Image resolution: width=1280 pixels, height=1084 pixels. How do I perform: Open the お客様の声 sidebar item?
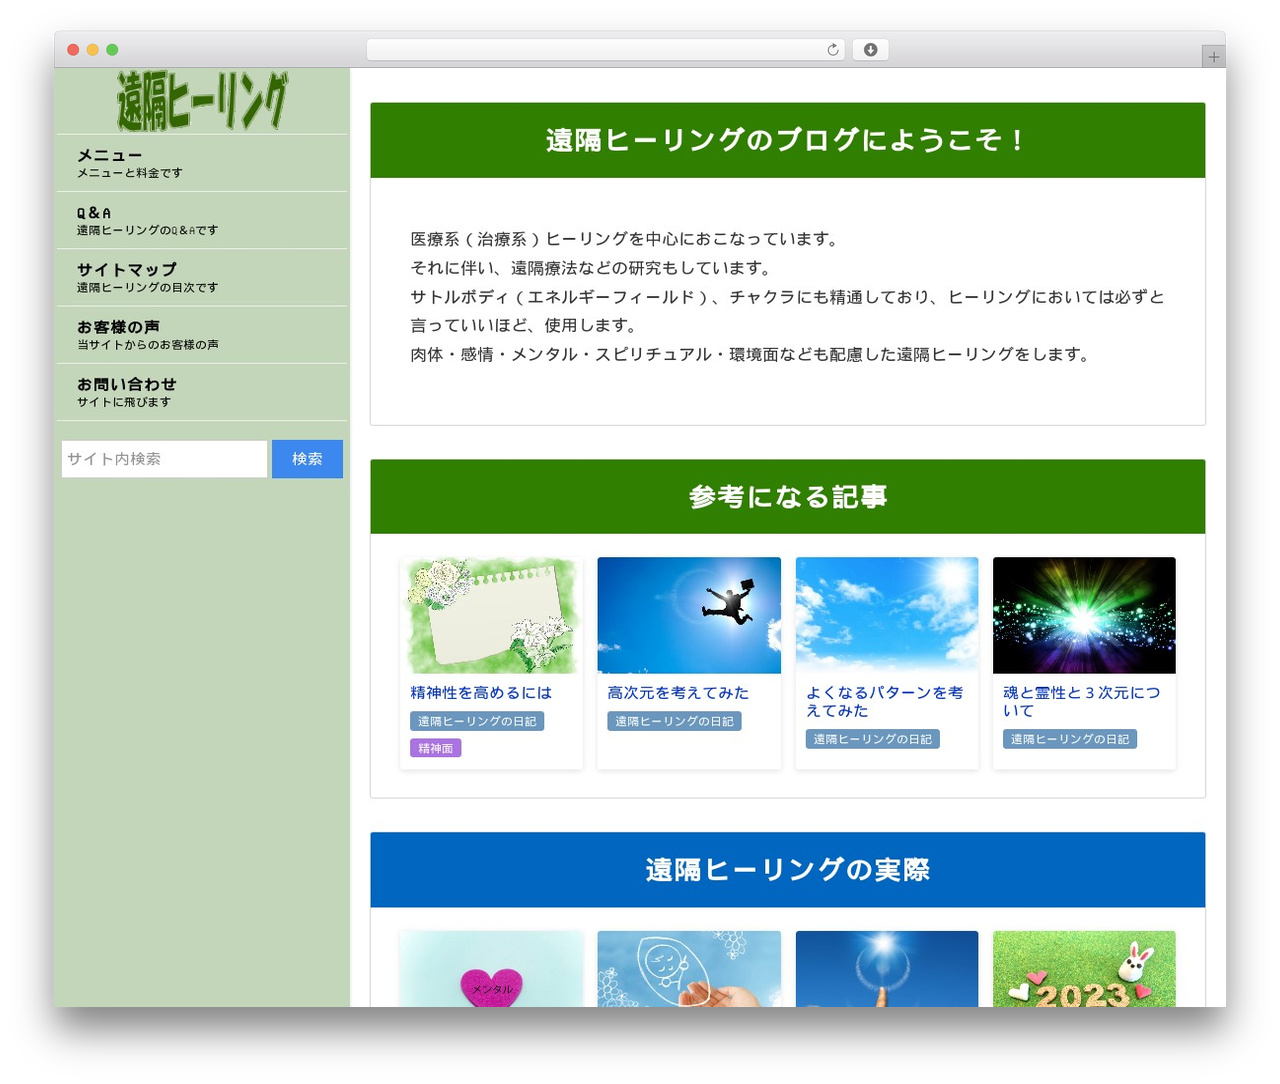click(202, 334)
